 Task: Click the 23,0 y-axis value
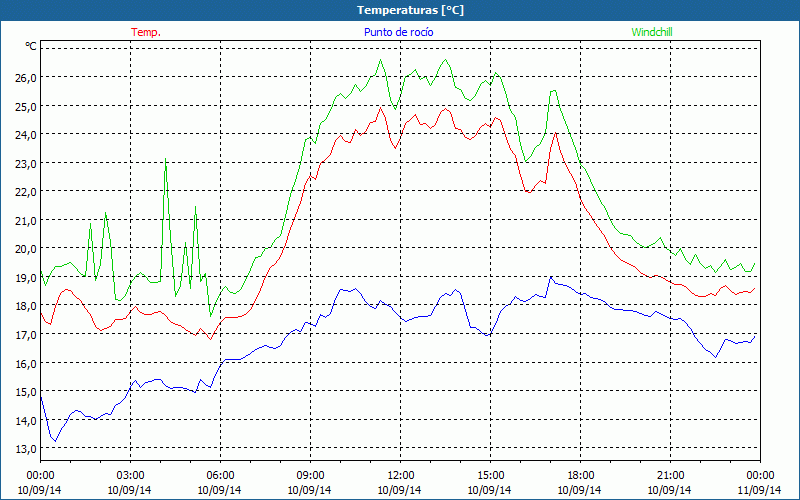27,164
